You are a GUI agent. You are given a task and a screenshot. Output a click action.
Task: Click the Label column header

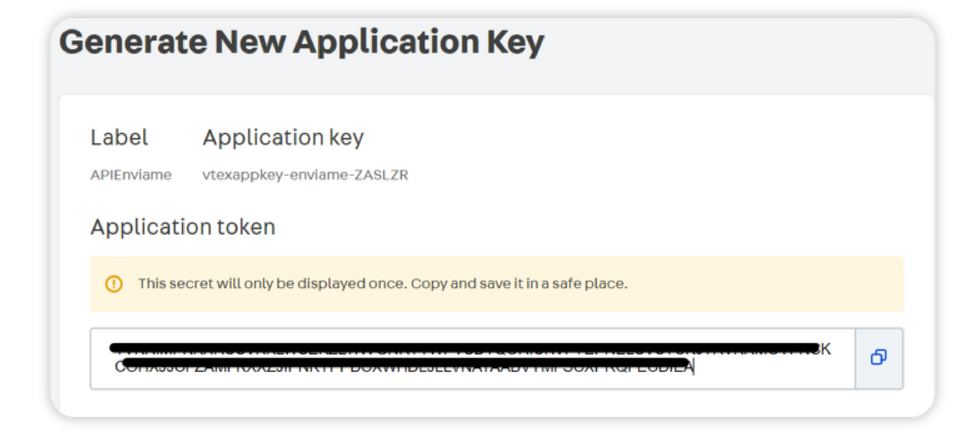point(119,137)
